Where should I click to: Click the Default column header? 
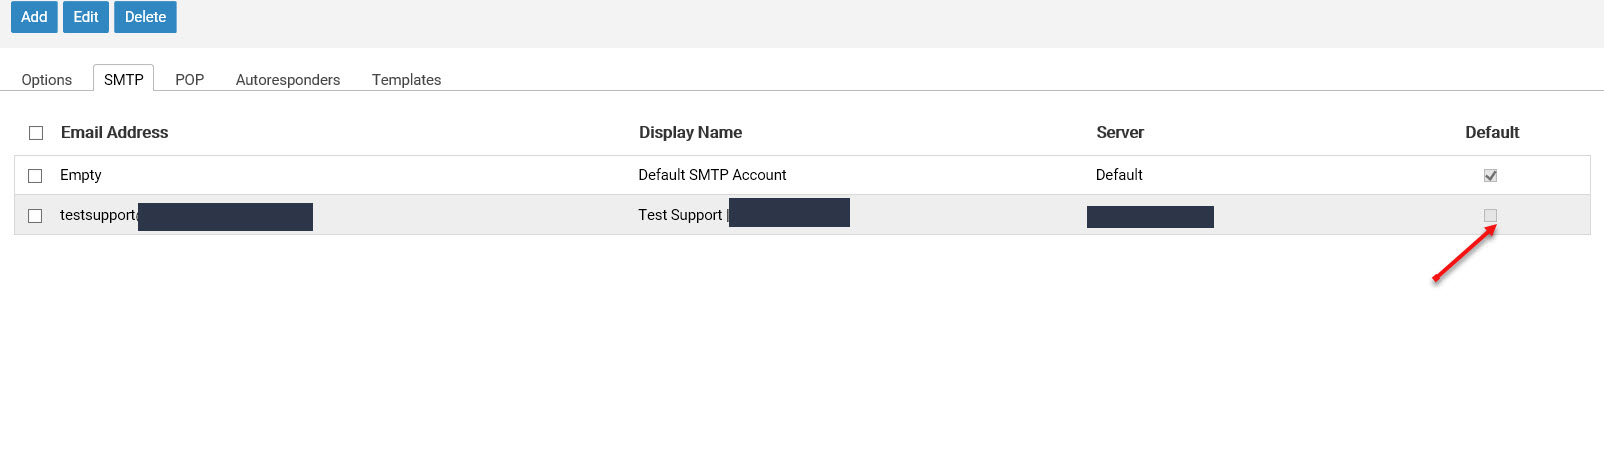pos(1491,132)
